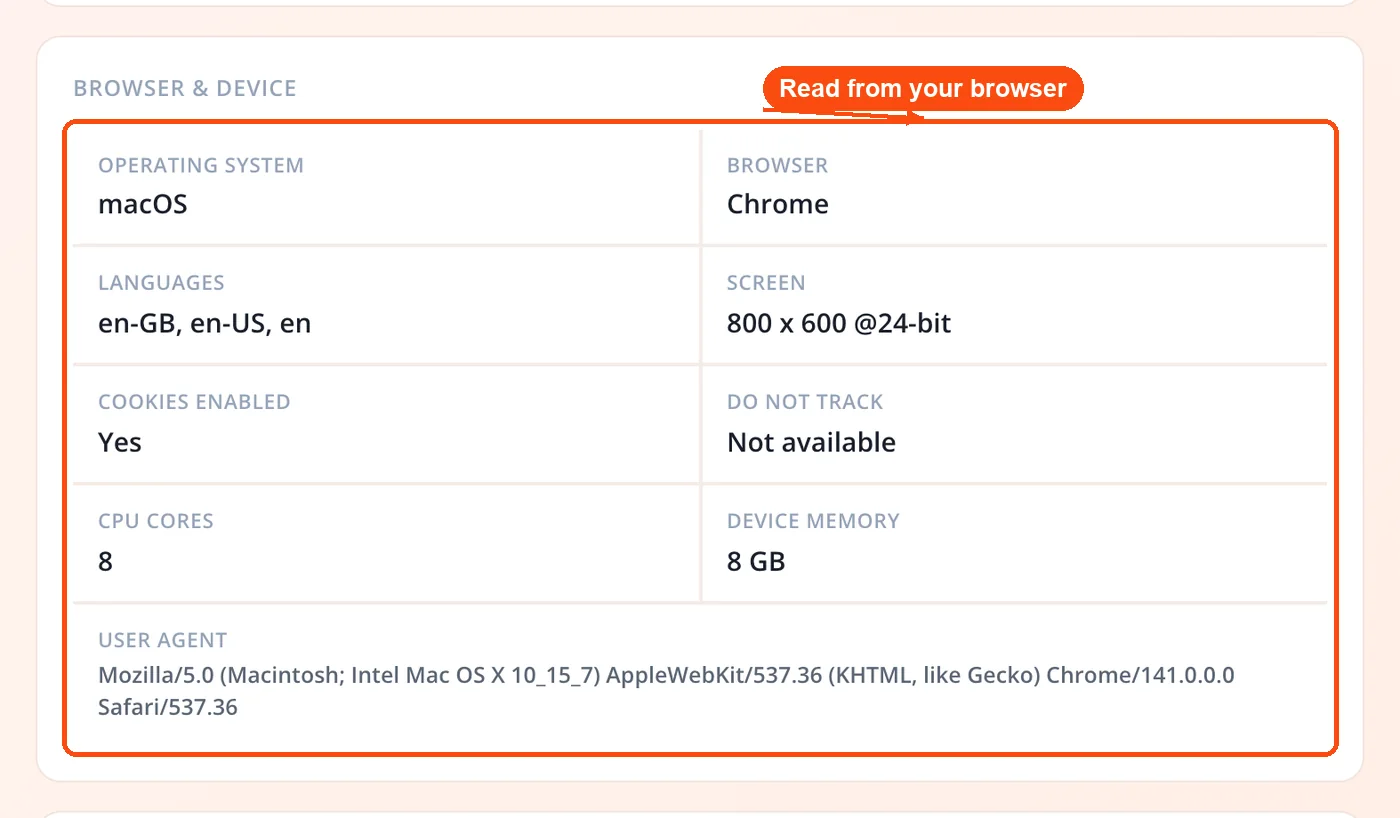Image resolution: width=1400 pixels, height=818 pixels.
Task: Click the SCREEN label
Action: click(x=766, y=283)
